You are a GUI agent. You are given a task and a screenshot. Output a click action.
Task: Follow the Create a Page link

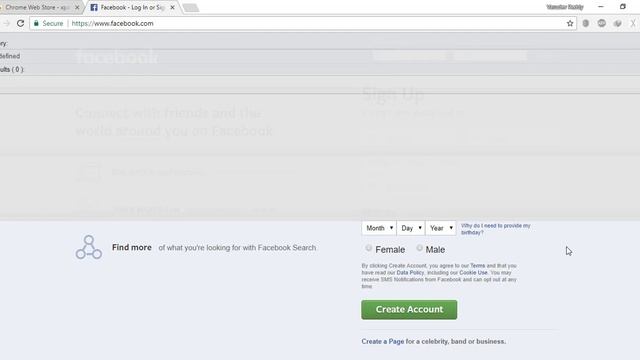pyautogui.click(x=382, y=342)
